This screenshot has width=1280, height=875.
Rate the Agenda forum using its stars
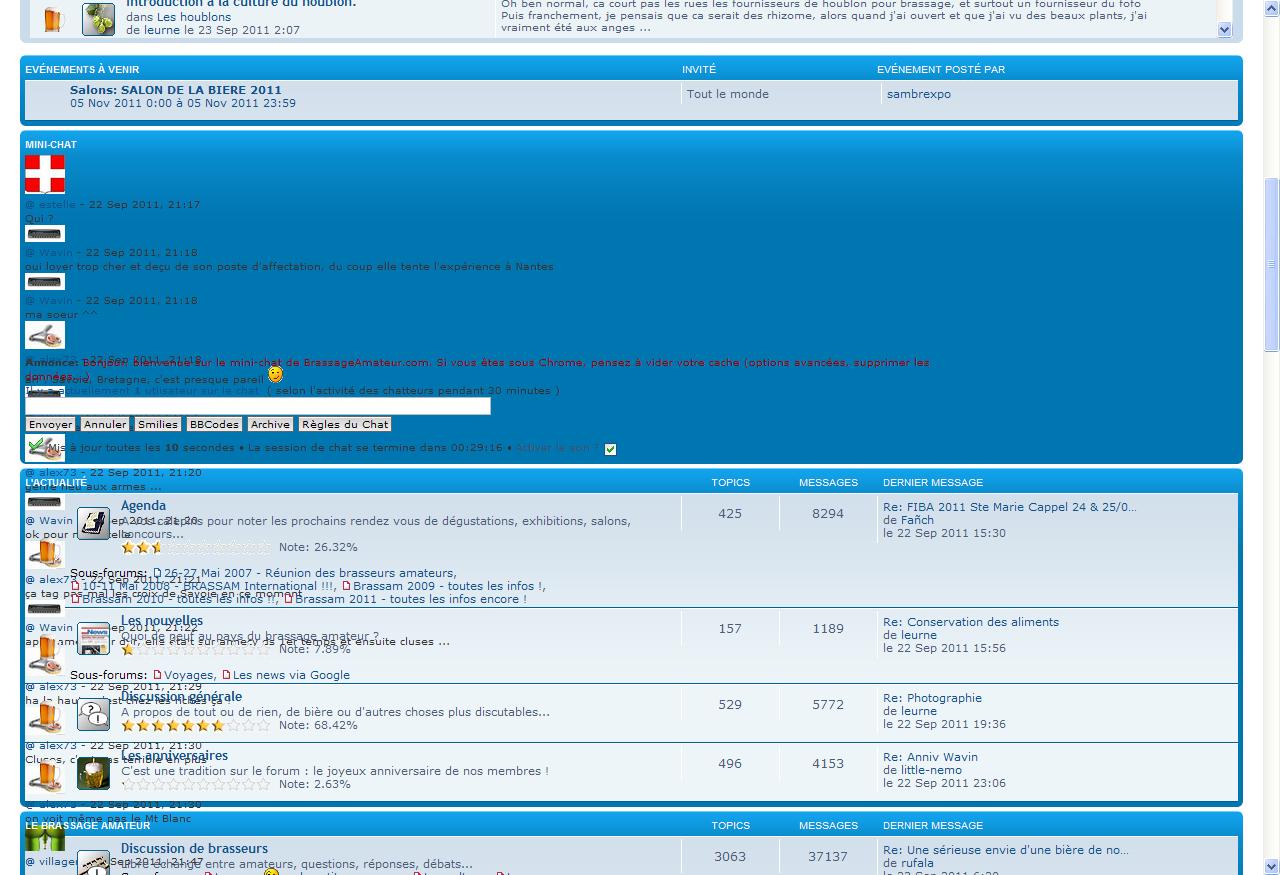tap(196, 547)
